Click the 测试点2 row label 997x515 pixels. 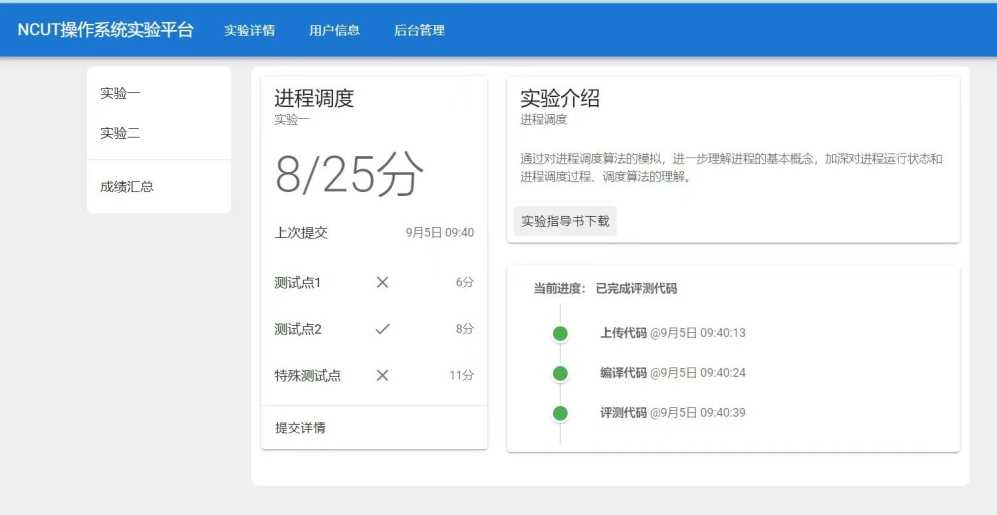tap(298, 329)
